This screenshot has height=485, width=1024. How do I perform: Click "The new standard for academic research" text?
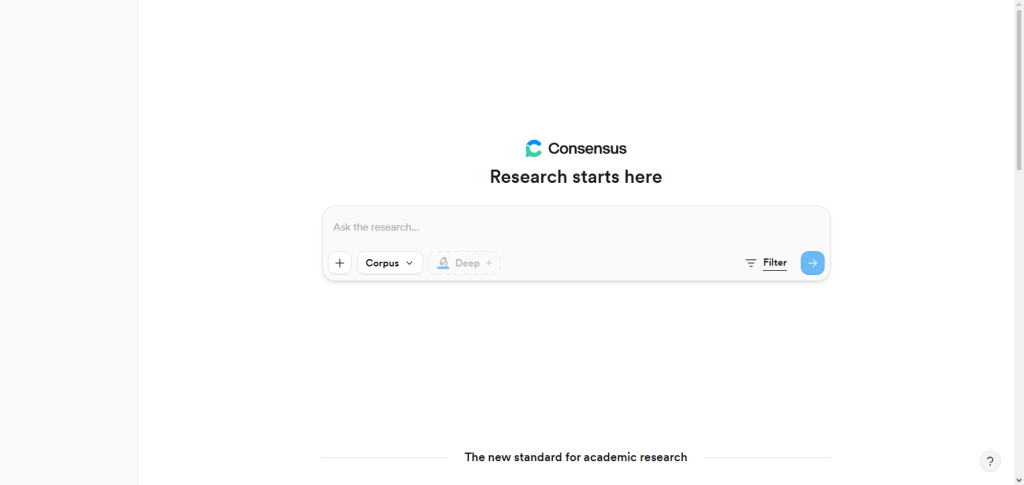pos(576,457)
